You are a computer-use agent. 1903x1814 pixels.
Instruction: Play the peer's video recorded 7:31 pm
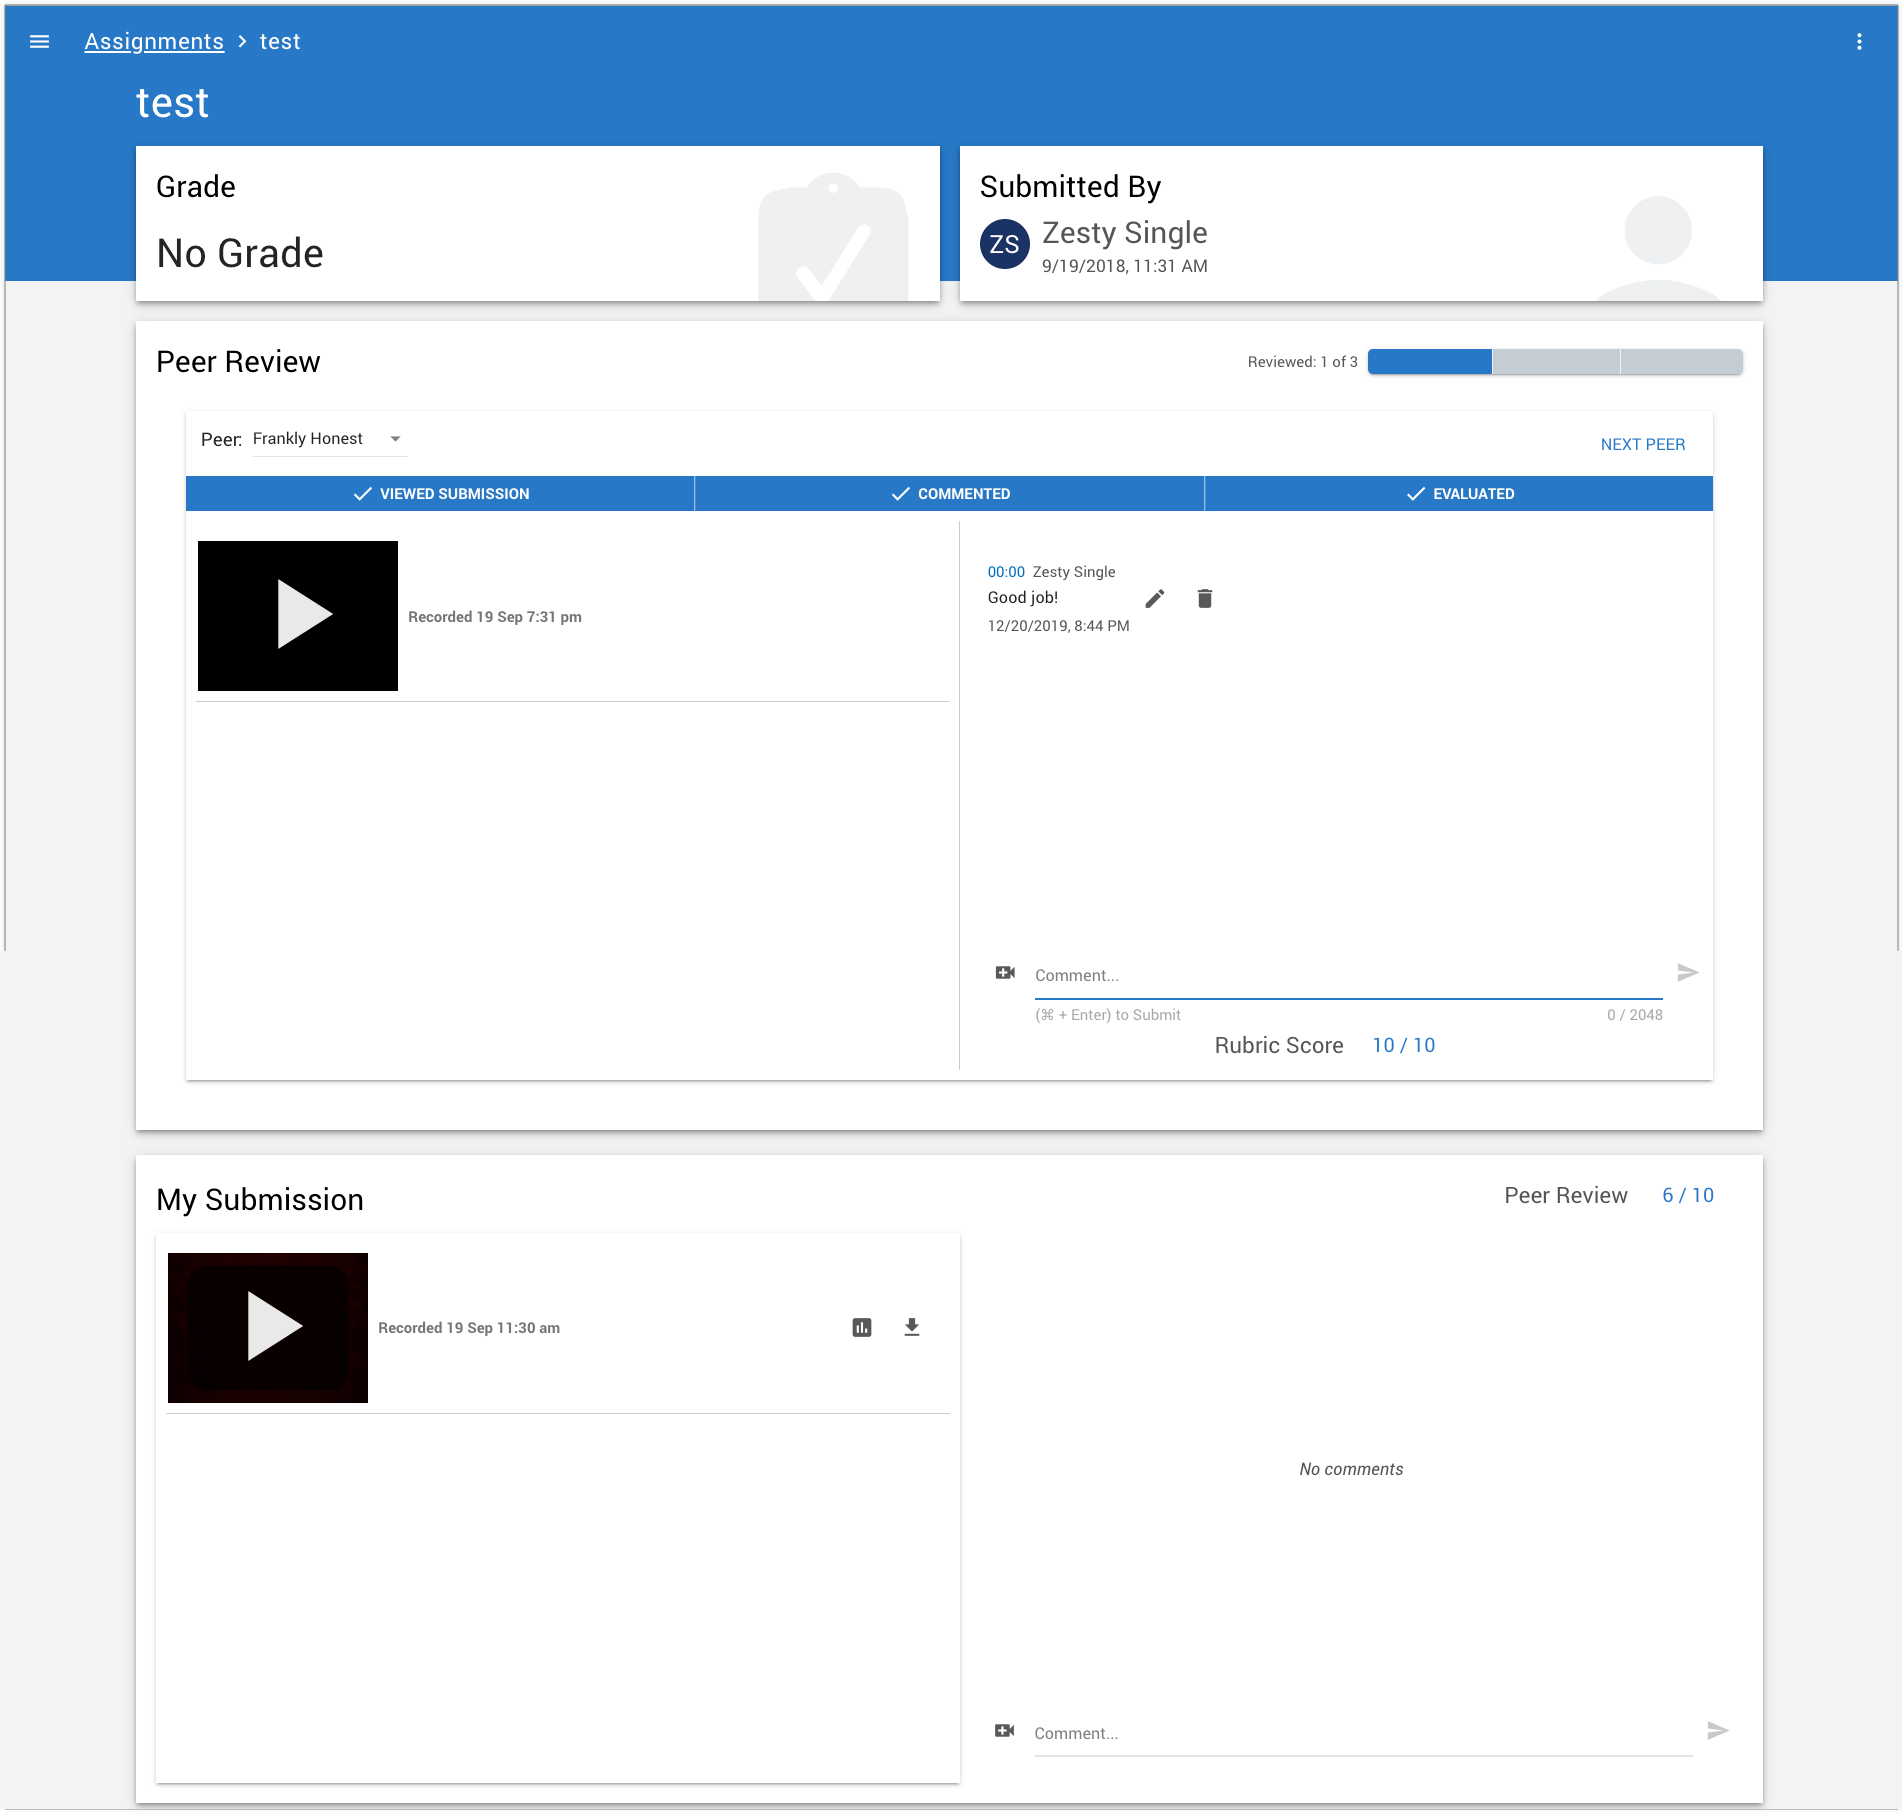click(298, 616)
